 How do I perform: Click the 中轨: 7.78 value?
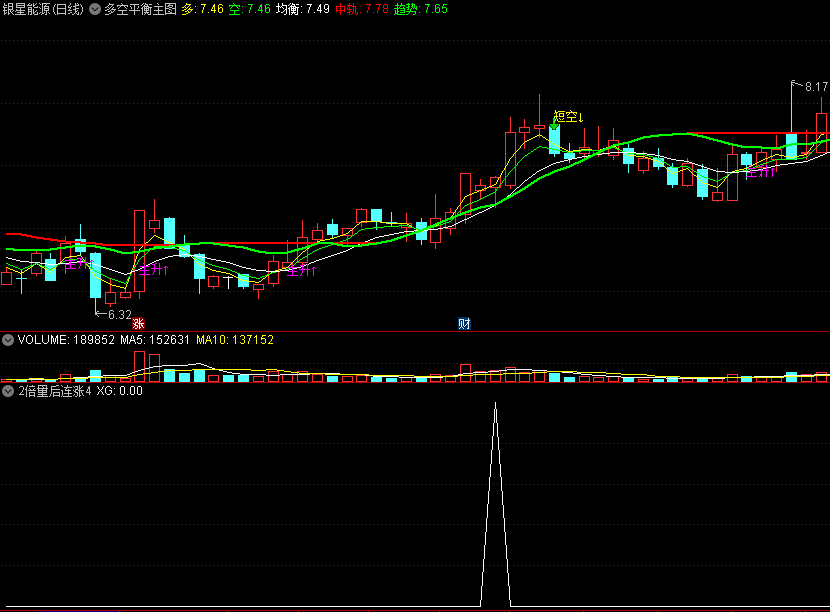pos(362,9)
